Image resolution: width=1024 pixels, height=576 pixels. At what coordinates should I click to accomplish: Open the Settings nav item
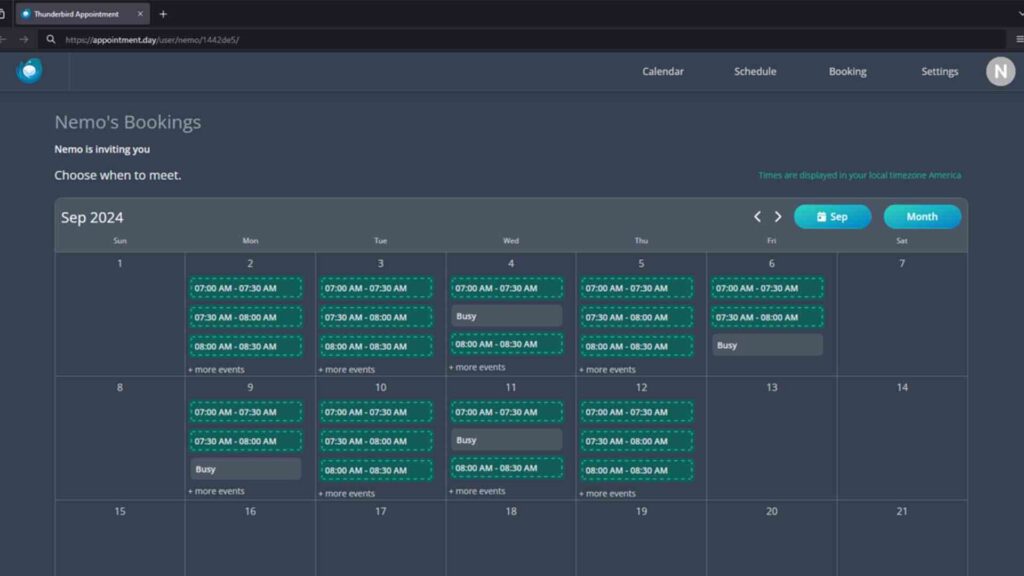pyautogui.click(x=940, y=71)
